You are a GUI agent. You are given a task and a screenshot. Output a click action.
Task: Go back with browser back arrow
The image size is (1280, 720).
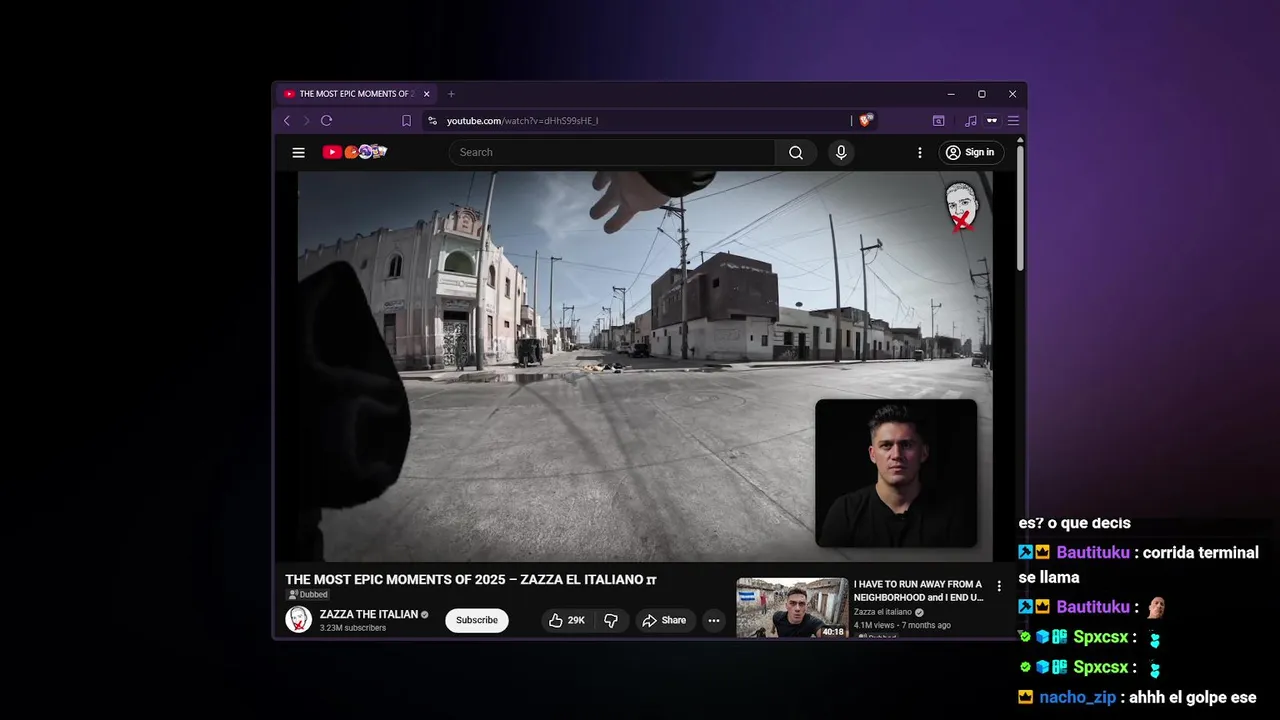coord(287,121)
